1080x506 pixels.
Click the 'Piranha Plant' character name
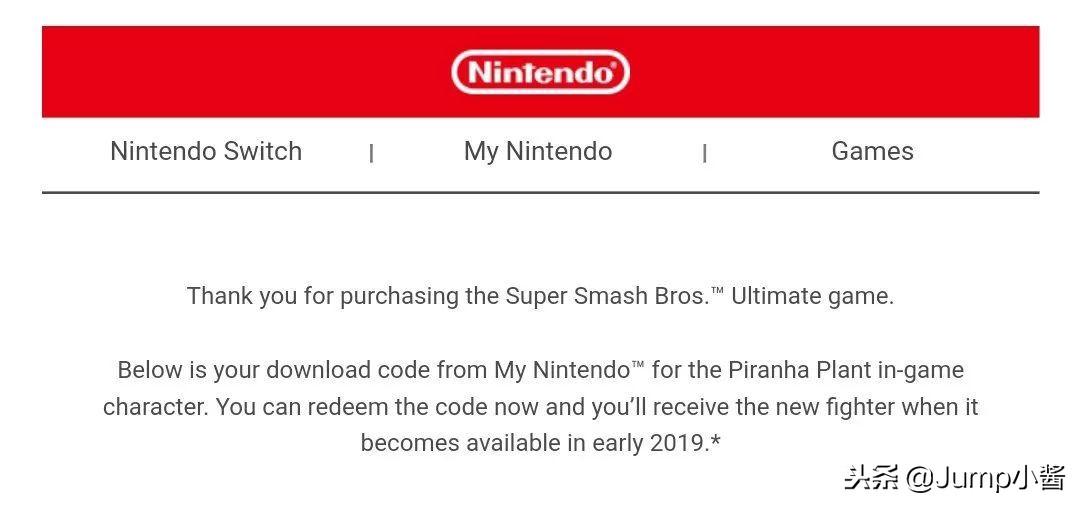click(800, 370)
